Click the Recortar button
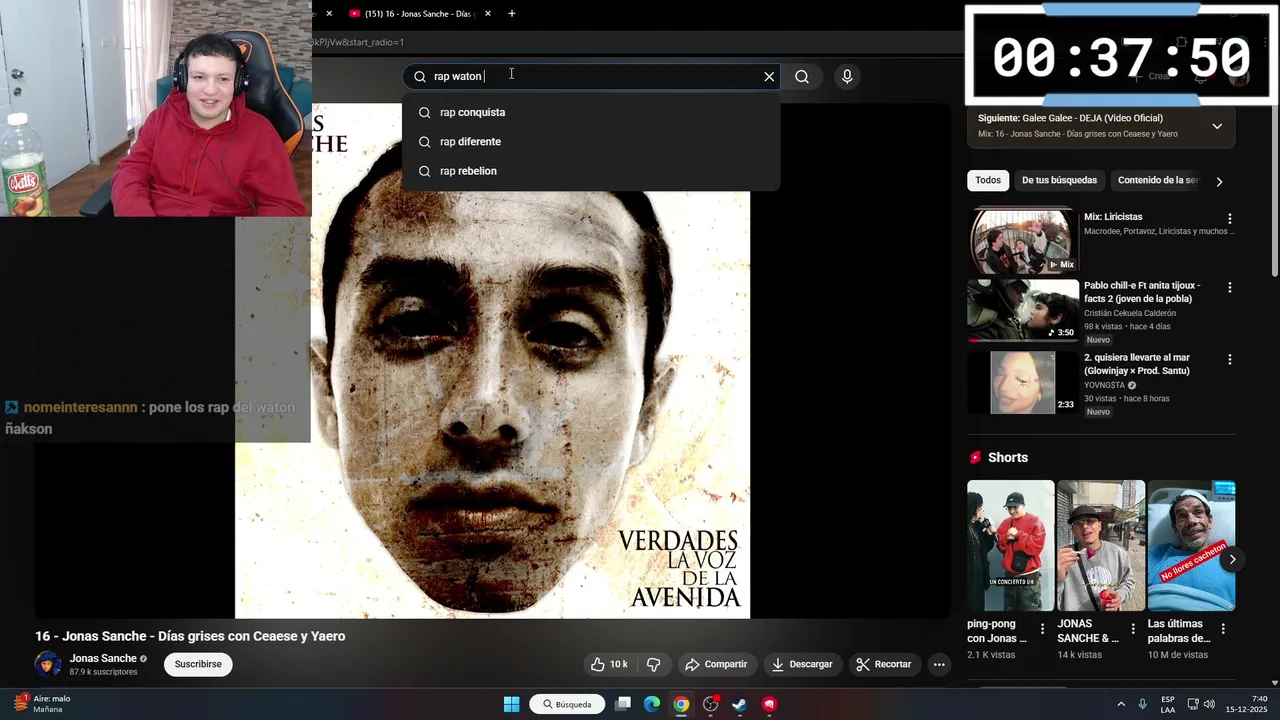 (884, 664)
